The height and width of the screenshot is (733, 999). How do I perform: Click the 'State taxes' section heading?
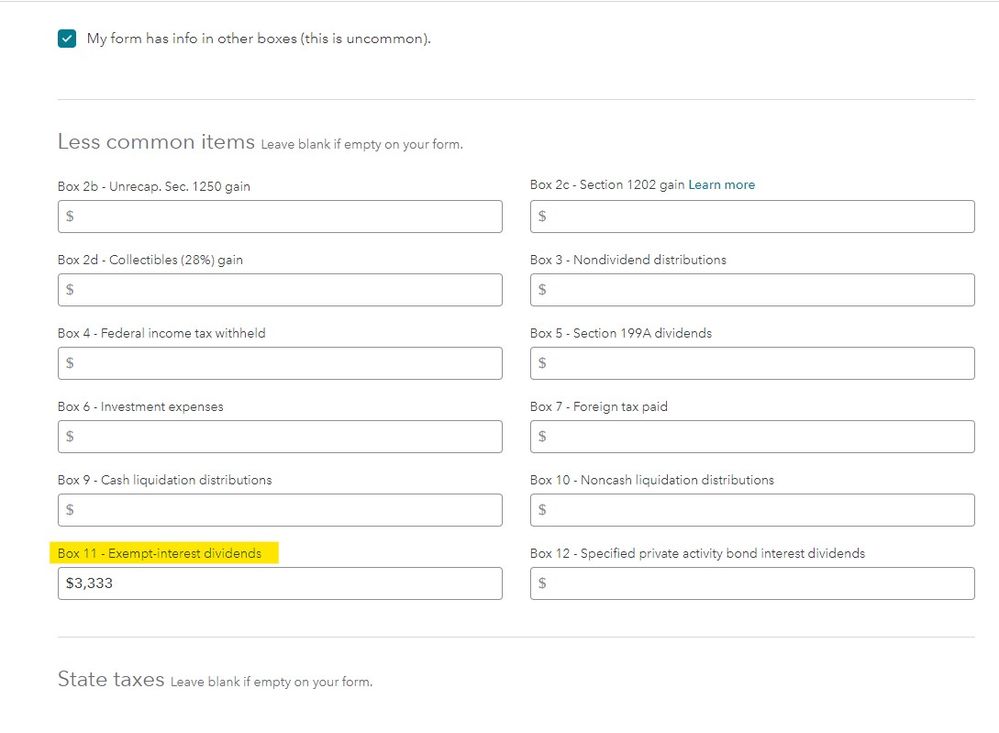click(x=111, y=680)
